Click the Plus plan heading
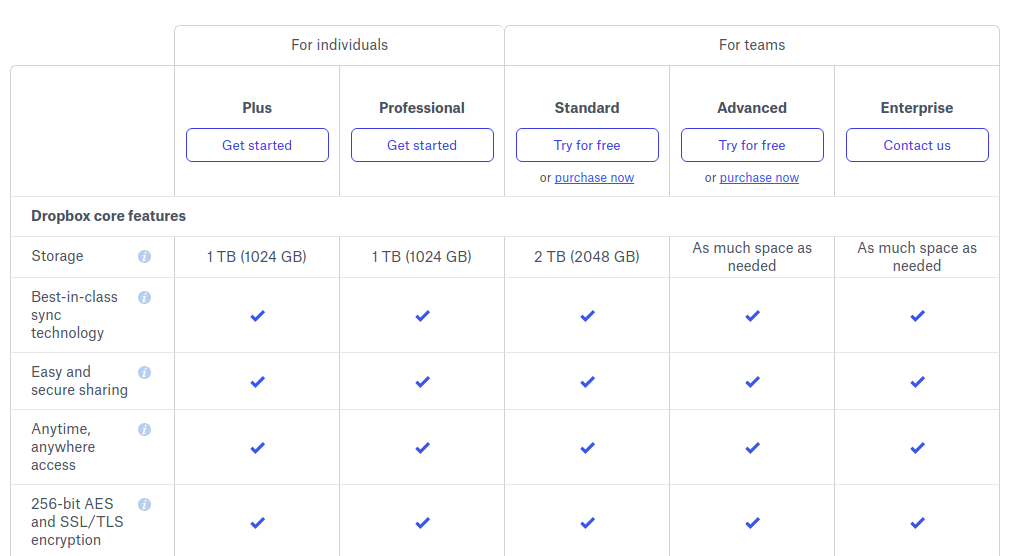 click(257, 108)
